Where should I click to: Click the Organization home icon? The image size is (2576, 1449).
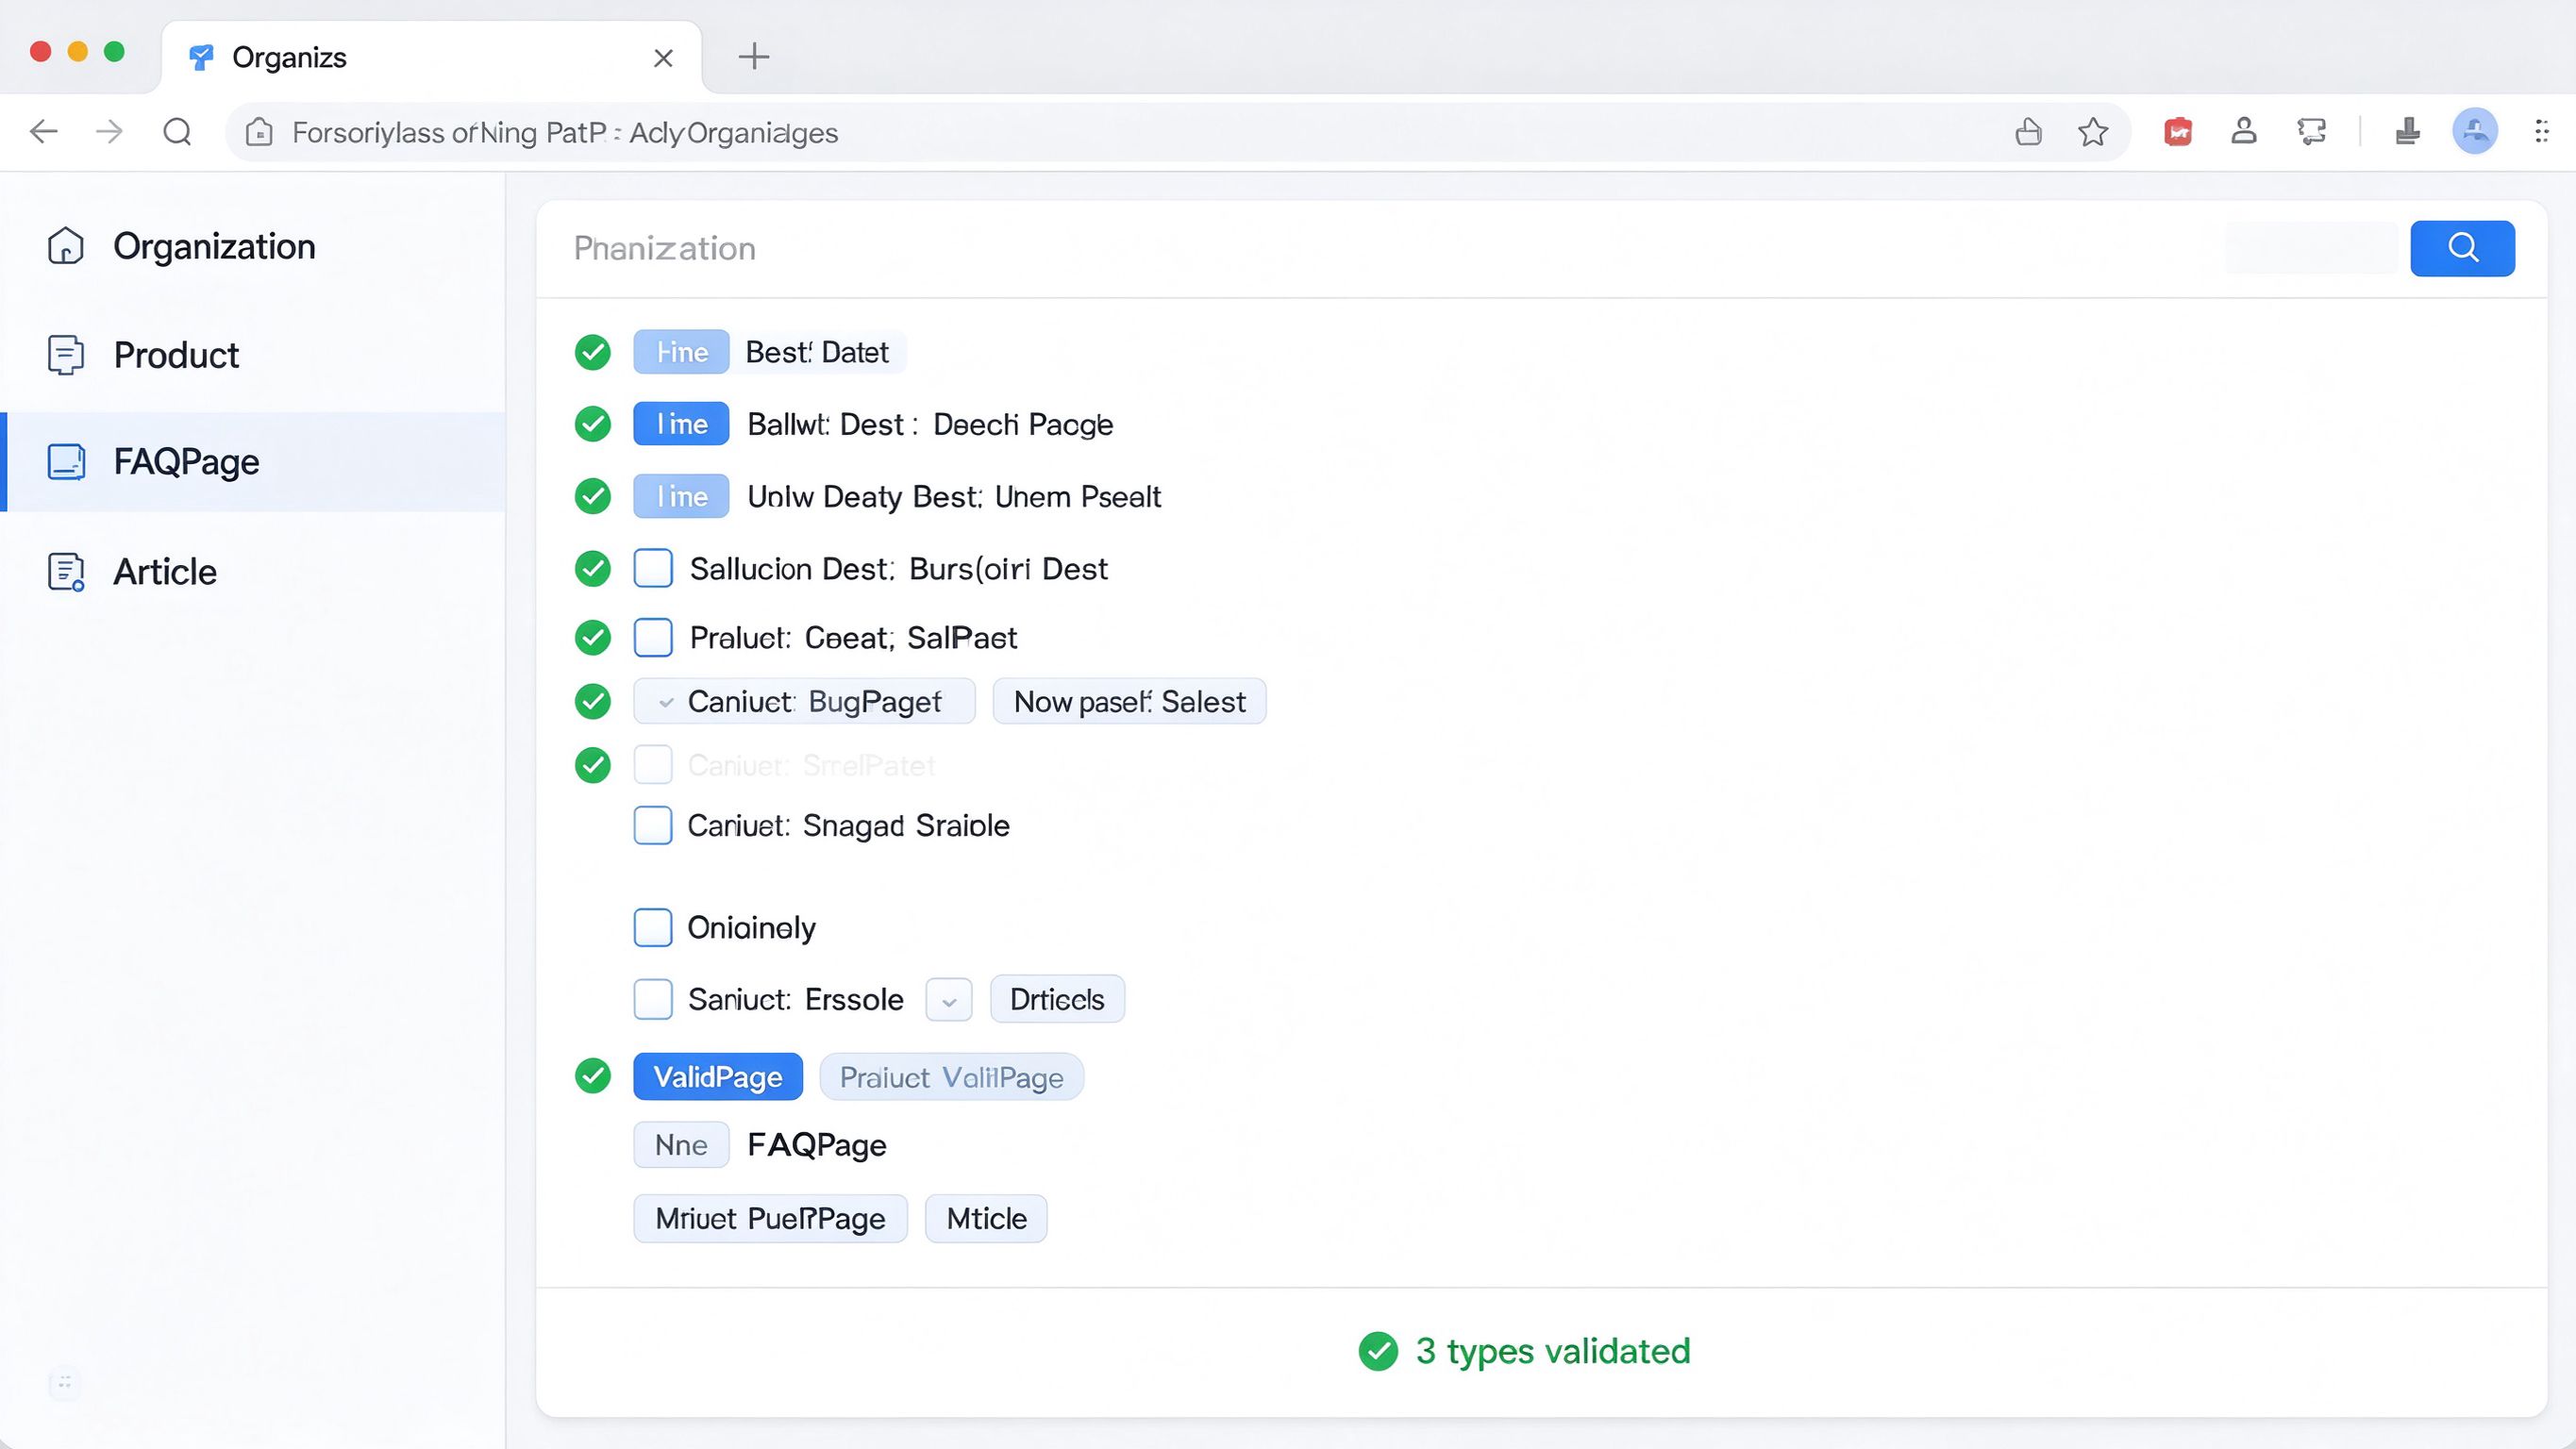pos(66,246)
